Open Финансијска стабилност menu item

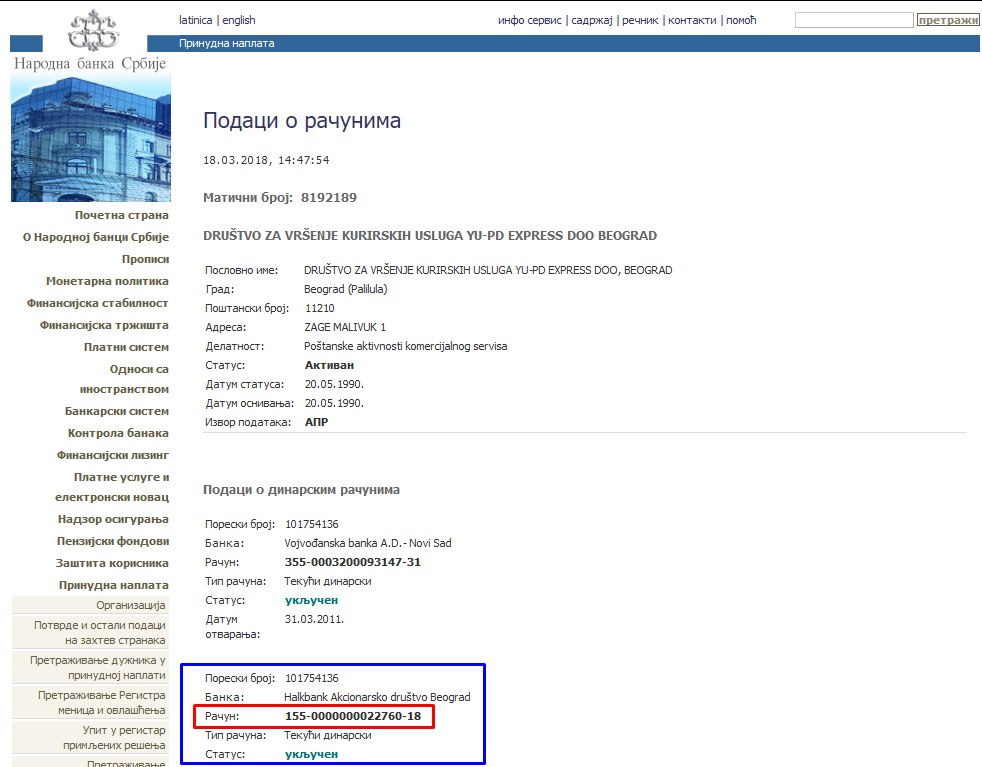point(97,303)
